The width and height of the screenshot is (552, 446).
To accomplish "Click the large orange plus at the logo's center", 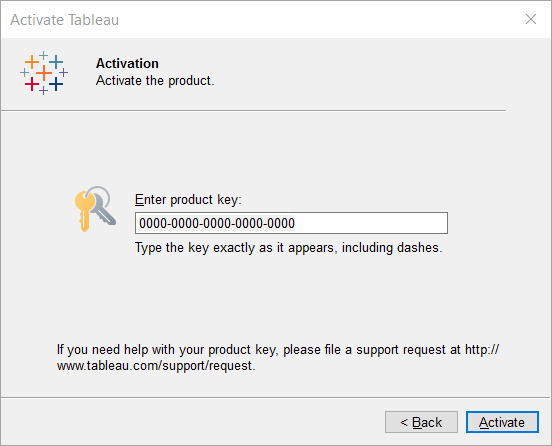I will pos(44,73).
